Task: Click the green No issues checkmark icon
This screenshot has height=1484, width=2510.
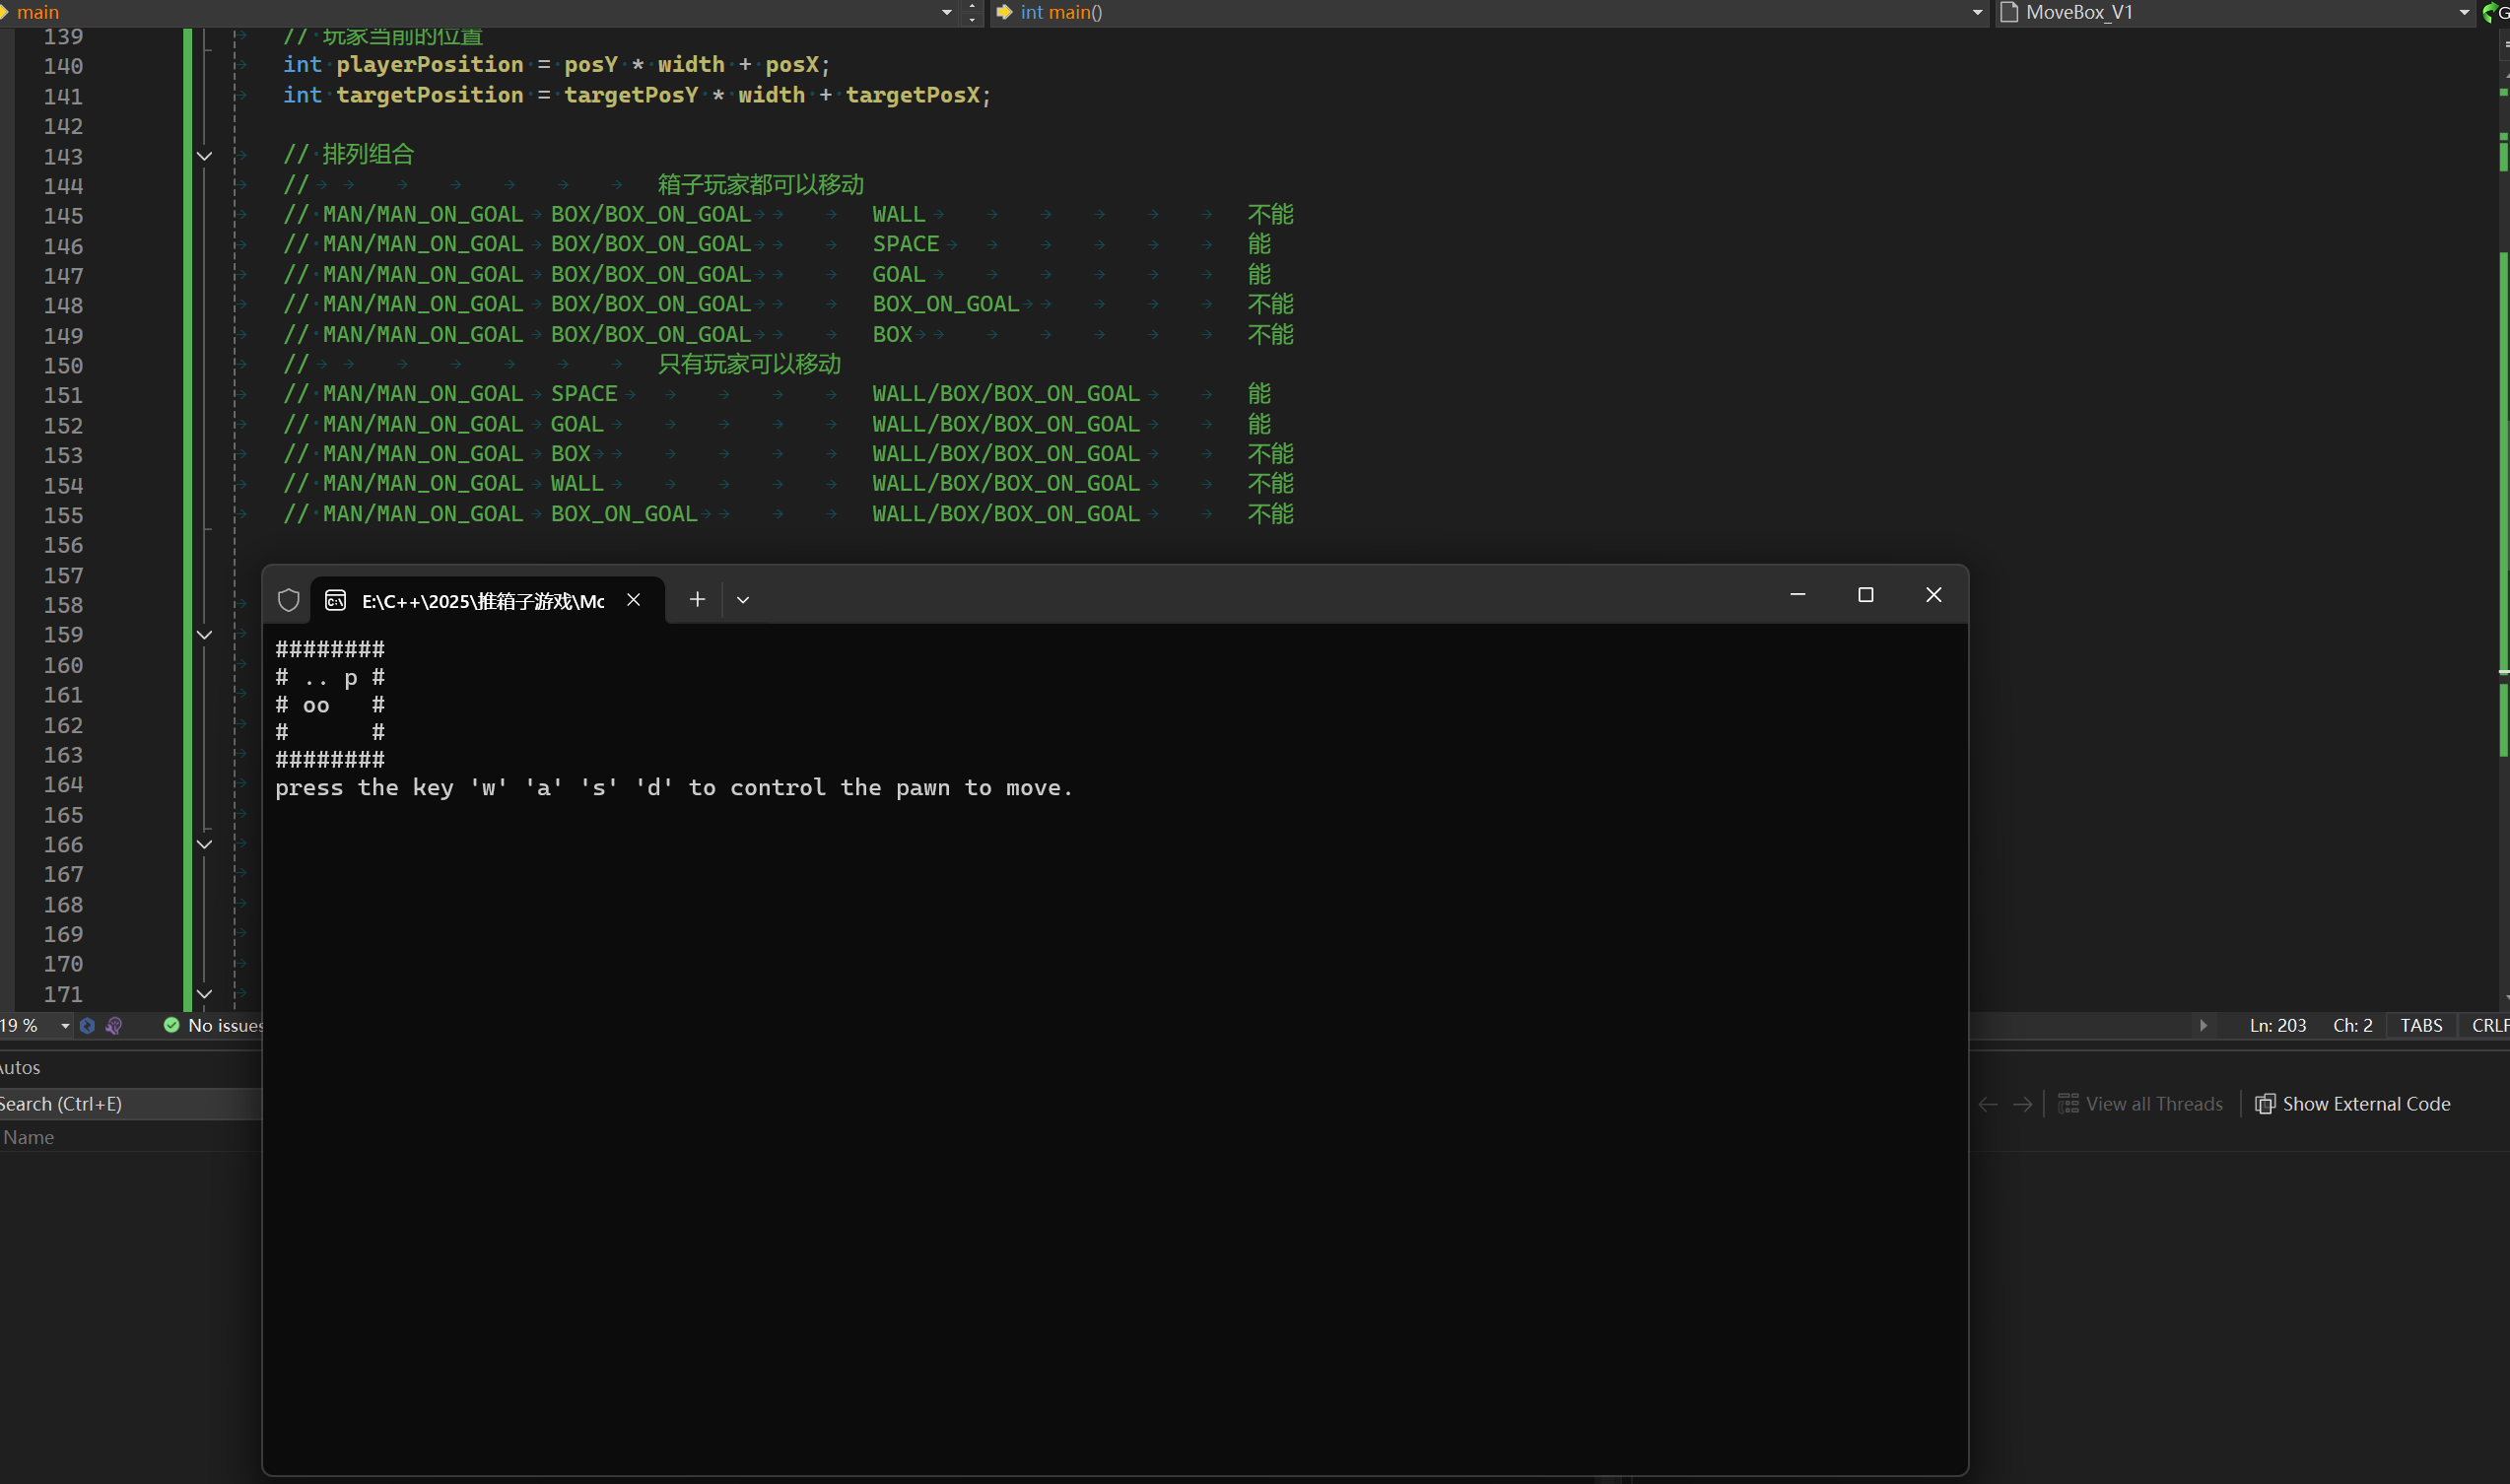Action: [x=171, y=1025]
